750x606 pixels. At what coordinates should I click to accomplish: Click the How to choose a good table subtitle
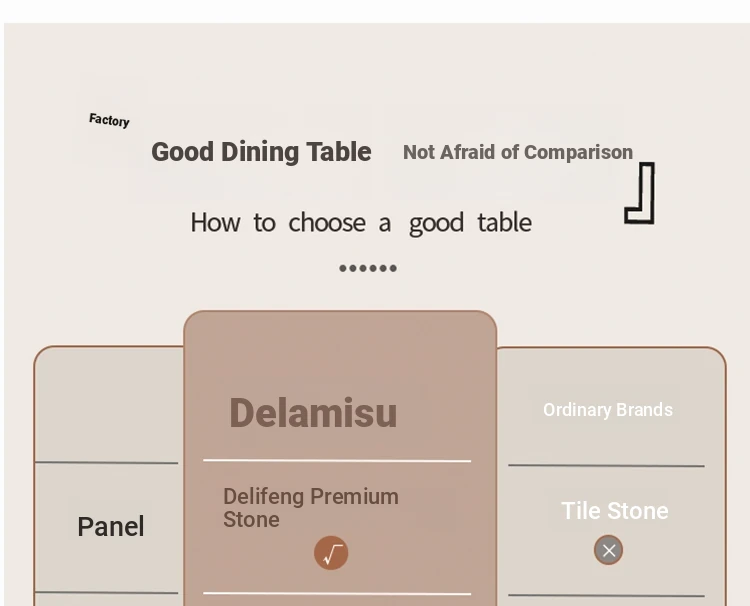pos(360,222)
